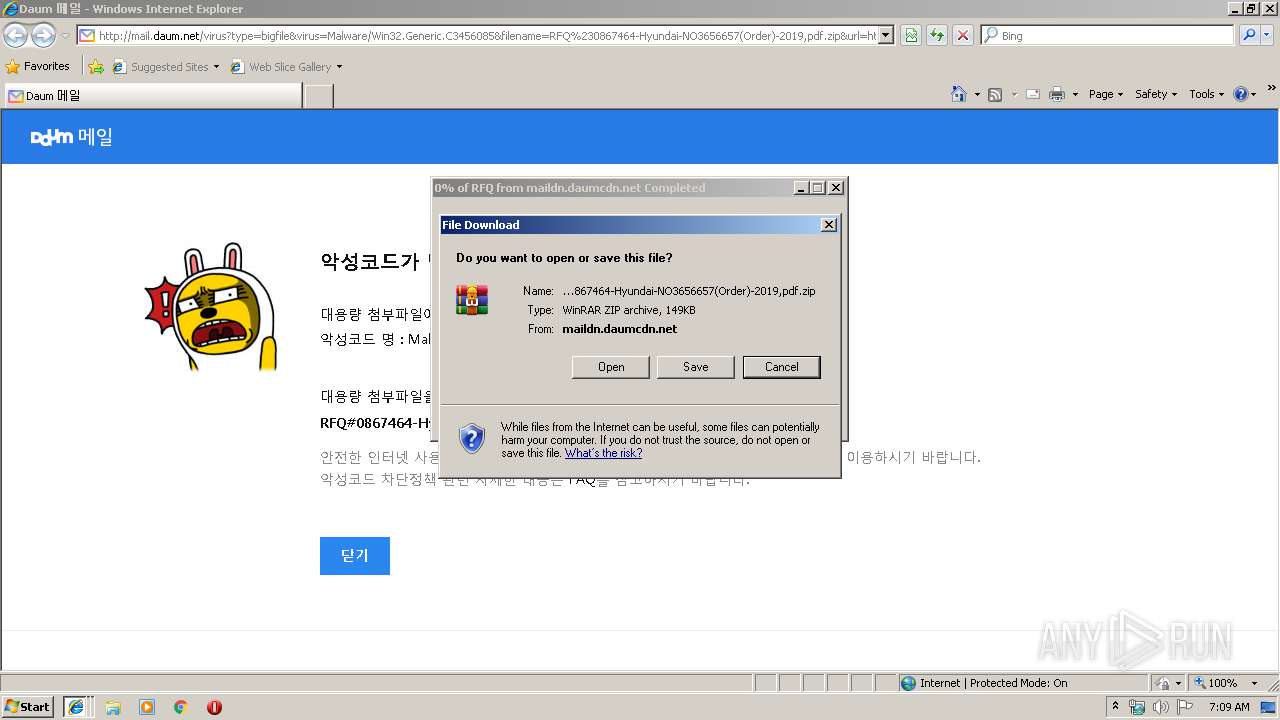Open recent pages dropdown next to Forward
The height and width of the screenshot is (720, 1280).
pos(65,36)
